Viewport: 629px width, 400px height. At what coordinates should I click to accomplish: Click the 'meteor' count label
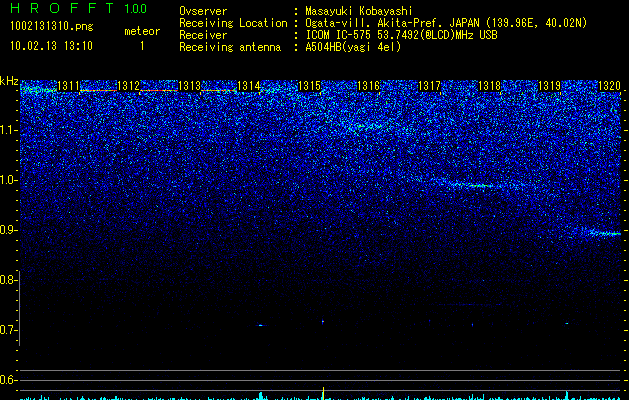pyautogui.click(x=142, y=31)
